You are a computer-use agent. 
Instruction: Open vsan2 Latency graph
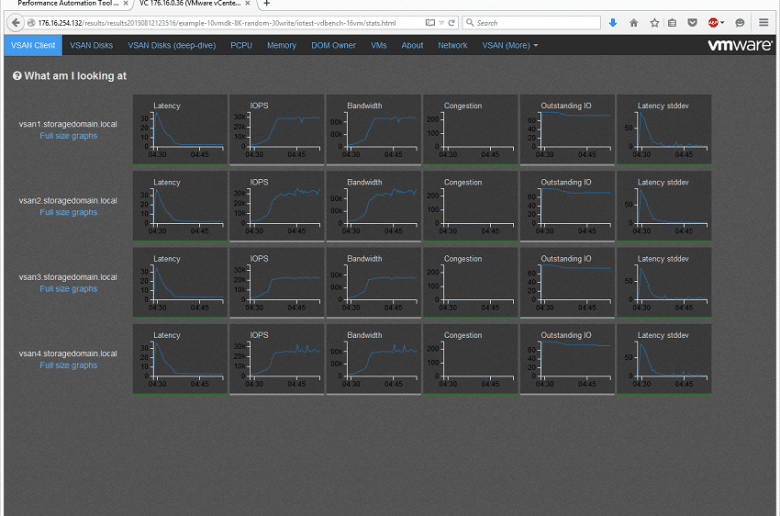[x=180, y=206]
